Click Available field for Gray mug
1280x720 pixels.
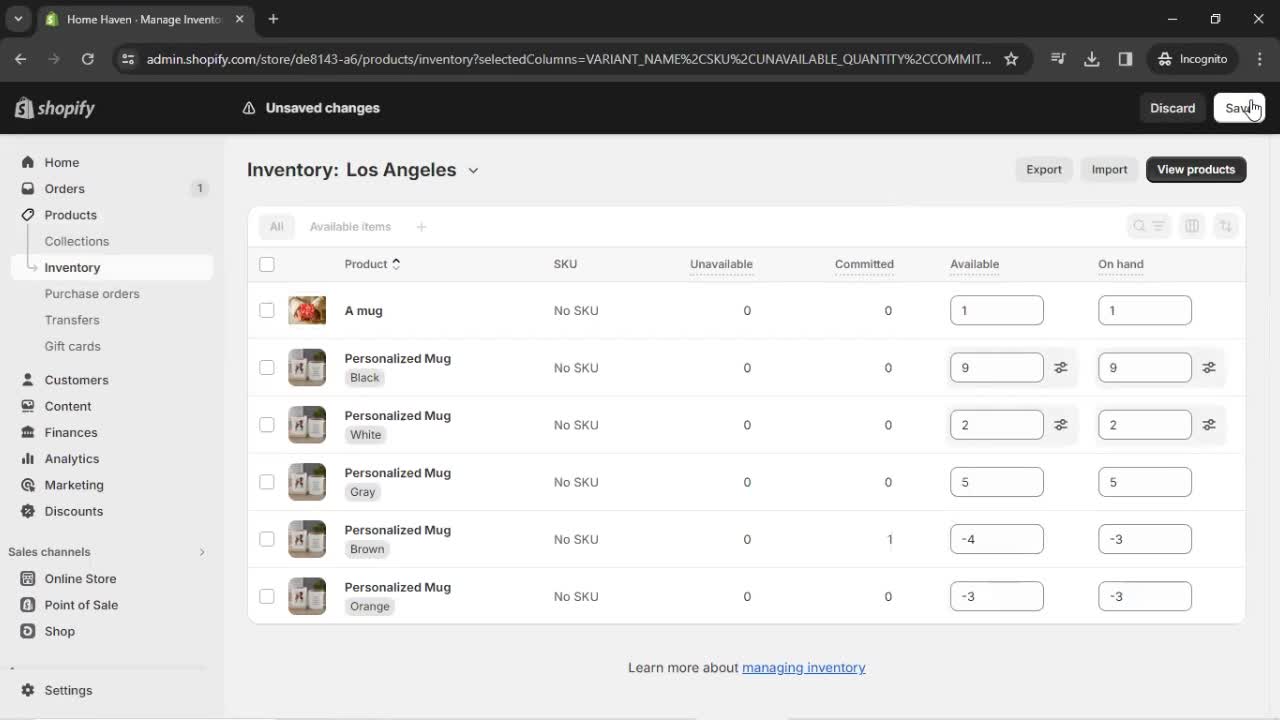996,482
